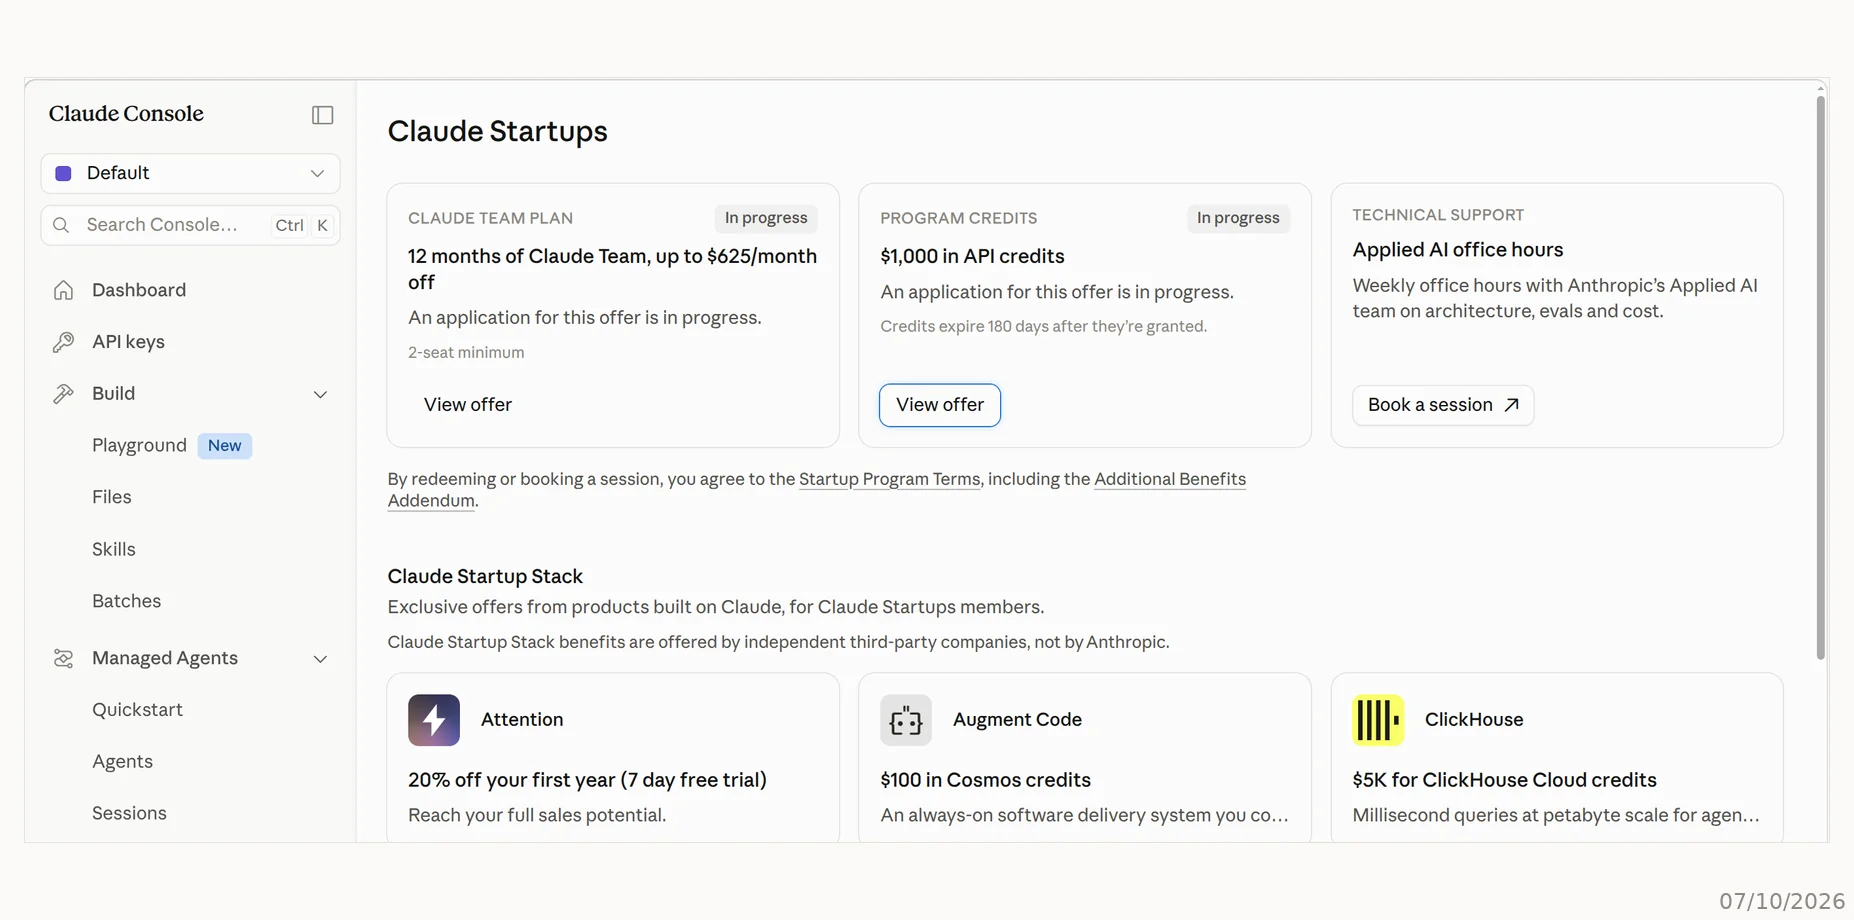The image size is (1854, 920).
Task: Go to Dashboard
Action: [139, 290]
